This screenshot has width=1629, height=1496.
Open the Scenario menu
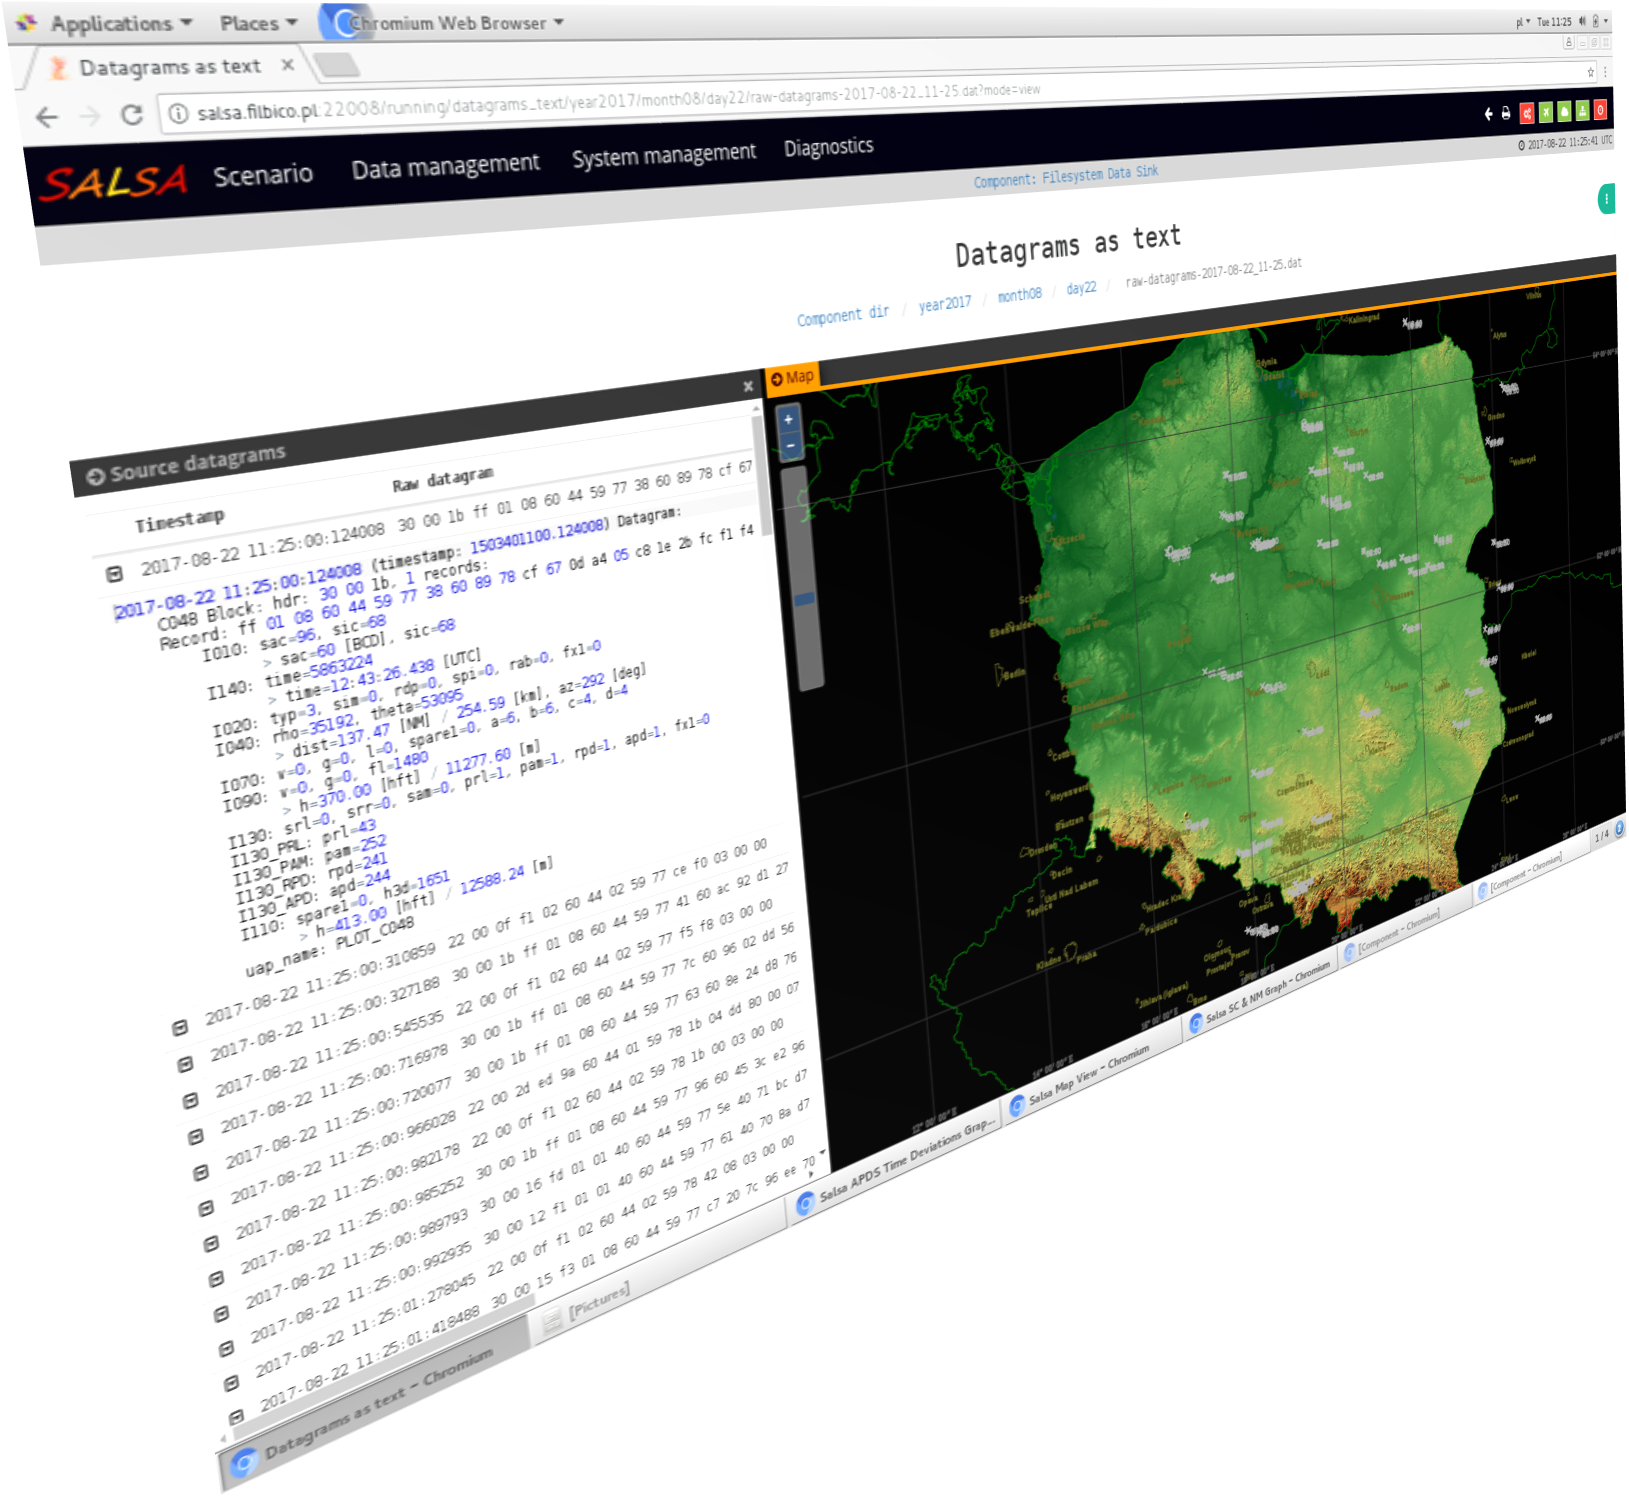[x=263, y=175]
